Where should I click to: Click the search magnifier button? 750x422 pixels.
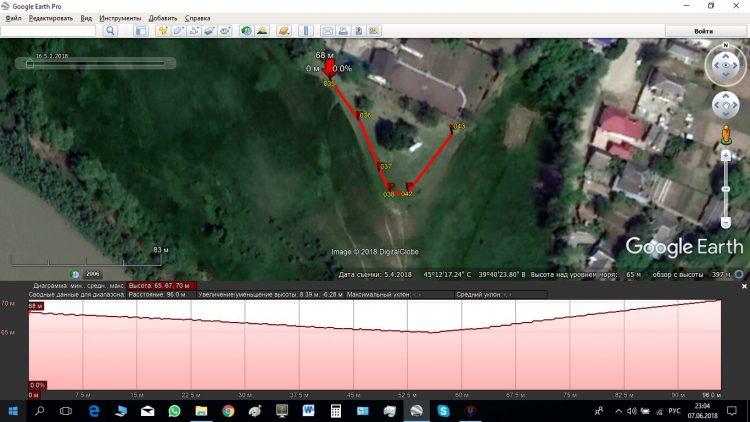(111, 31)
